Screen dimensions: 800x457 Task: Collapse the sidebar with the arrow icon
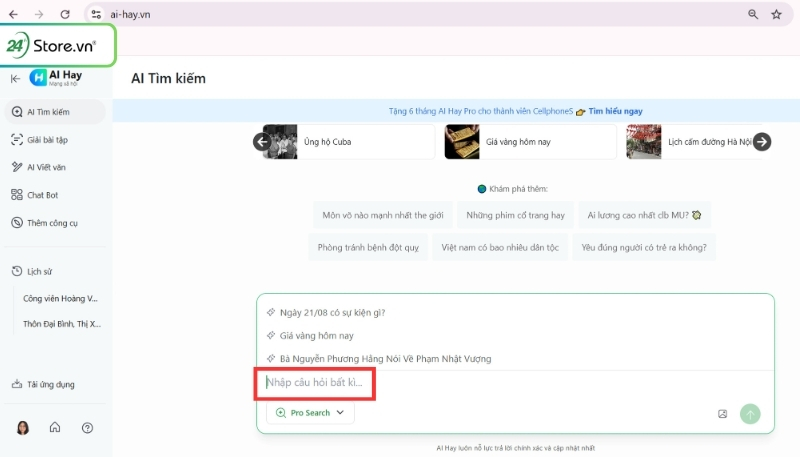(15, 78)
